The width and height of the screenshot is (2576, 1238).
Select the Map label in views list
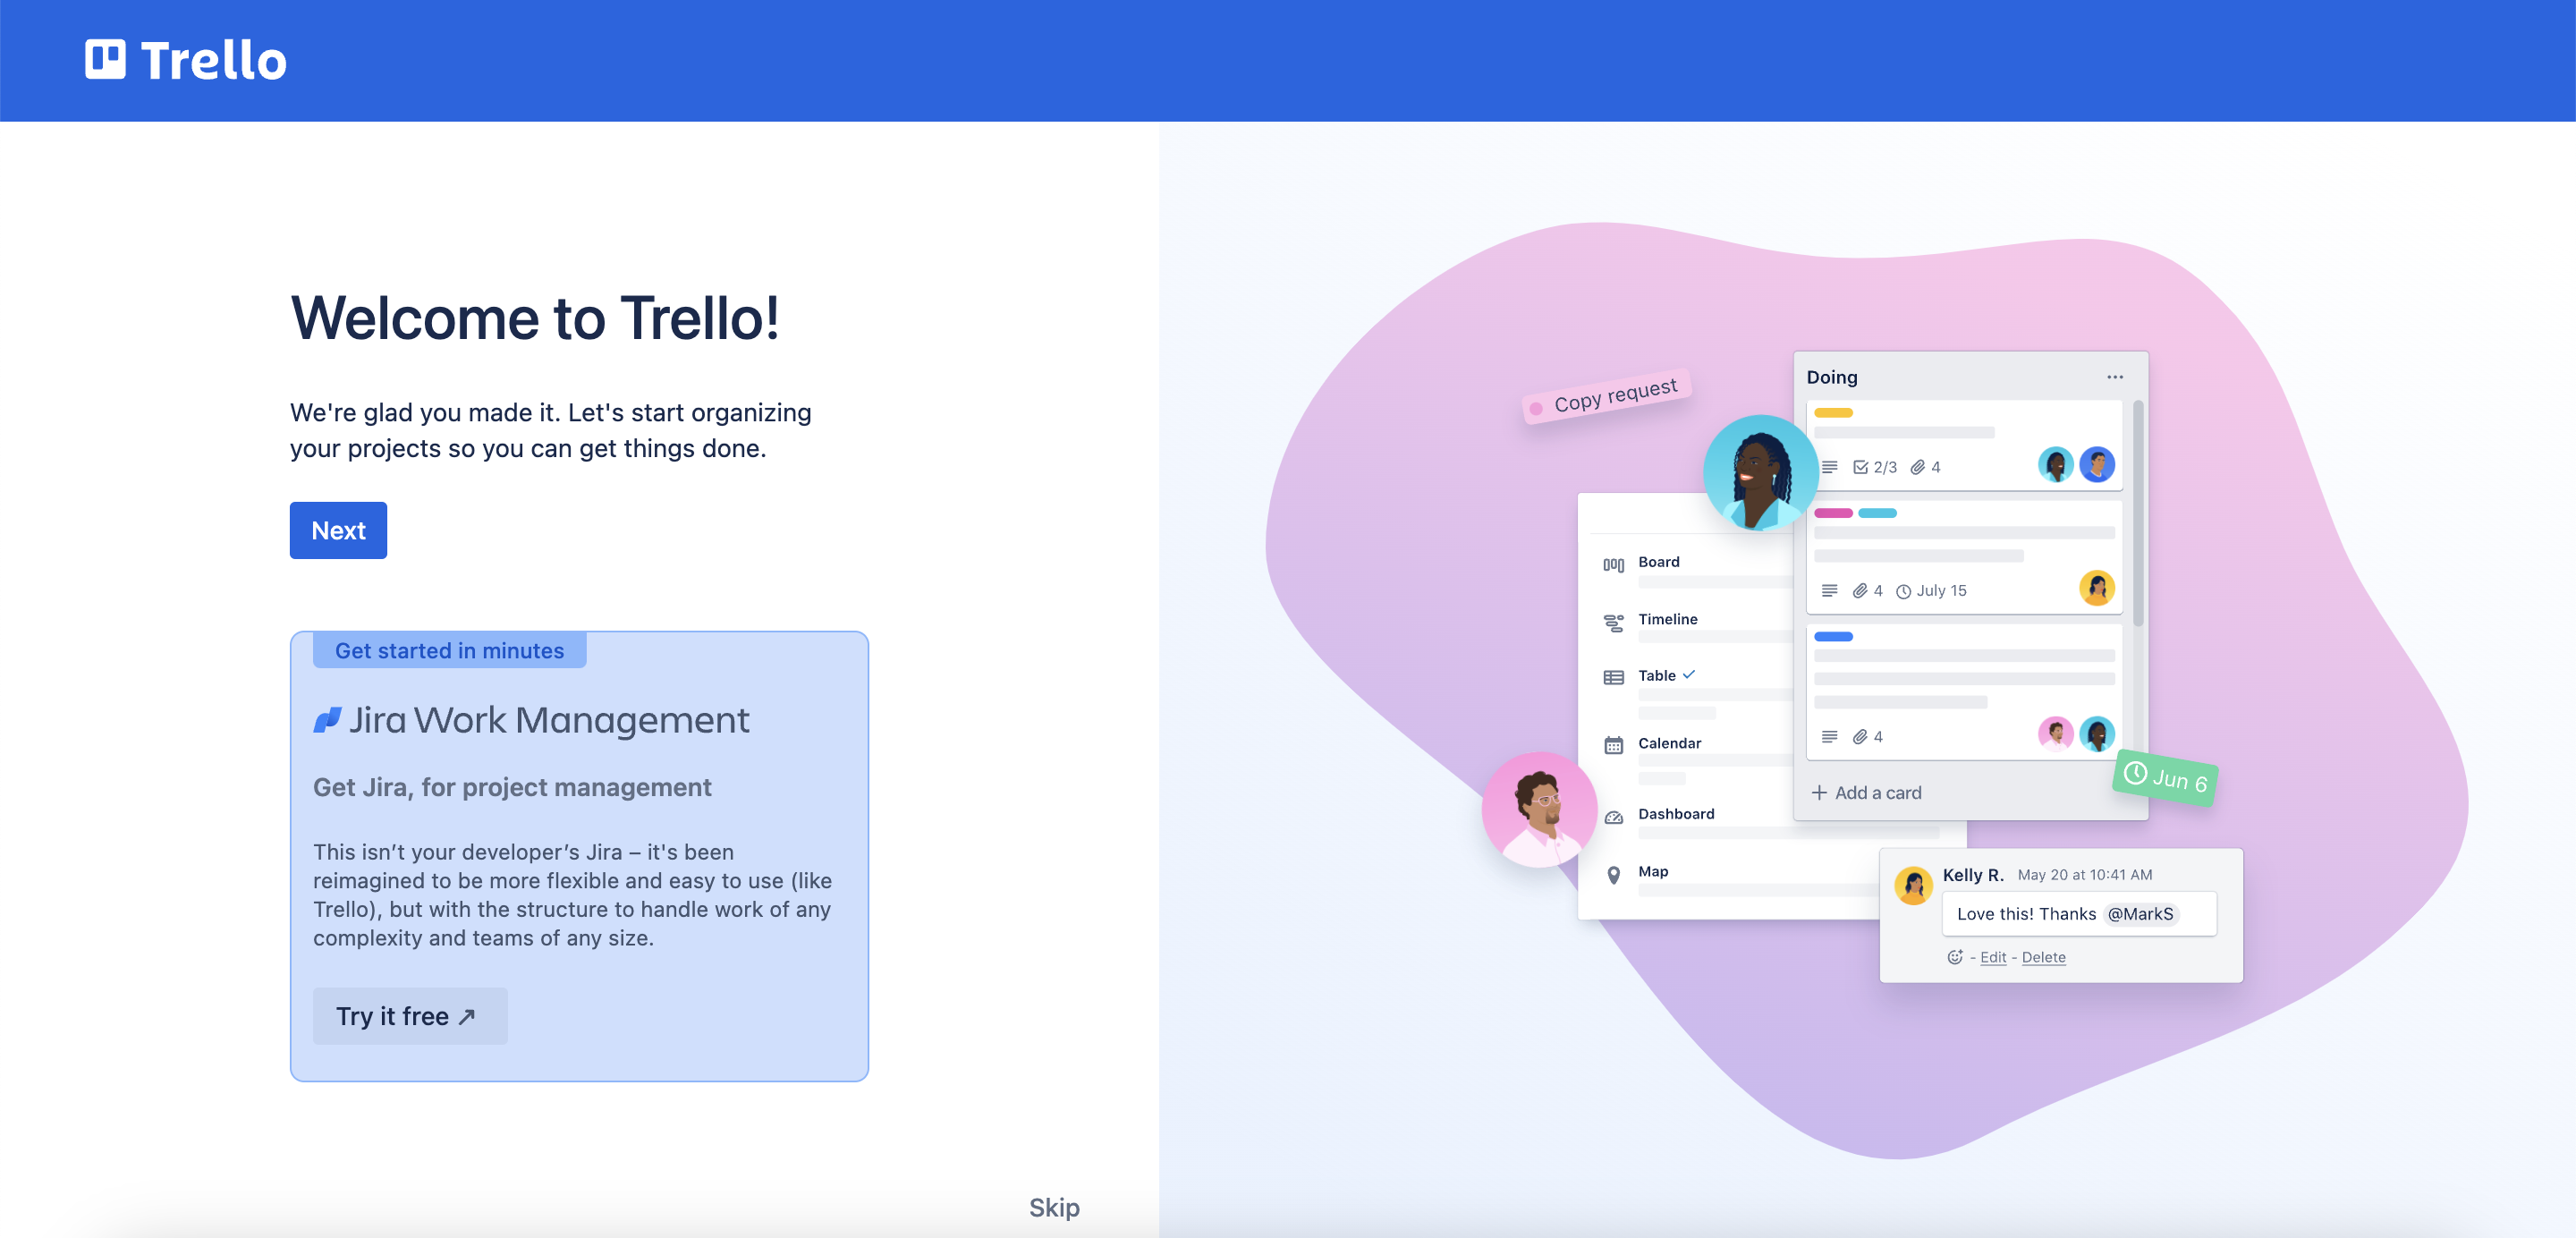[1652, 871]
